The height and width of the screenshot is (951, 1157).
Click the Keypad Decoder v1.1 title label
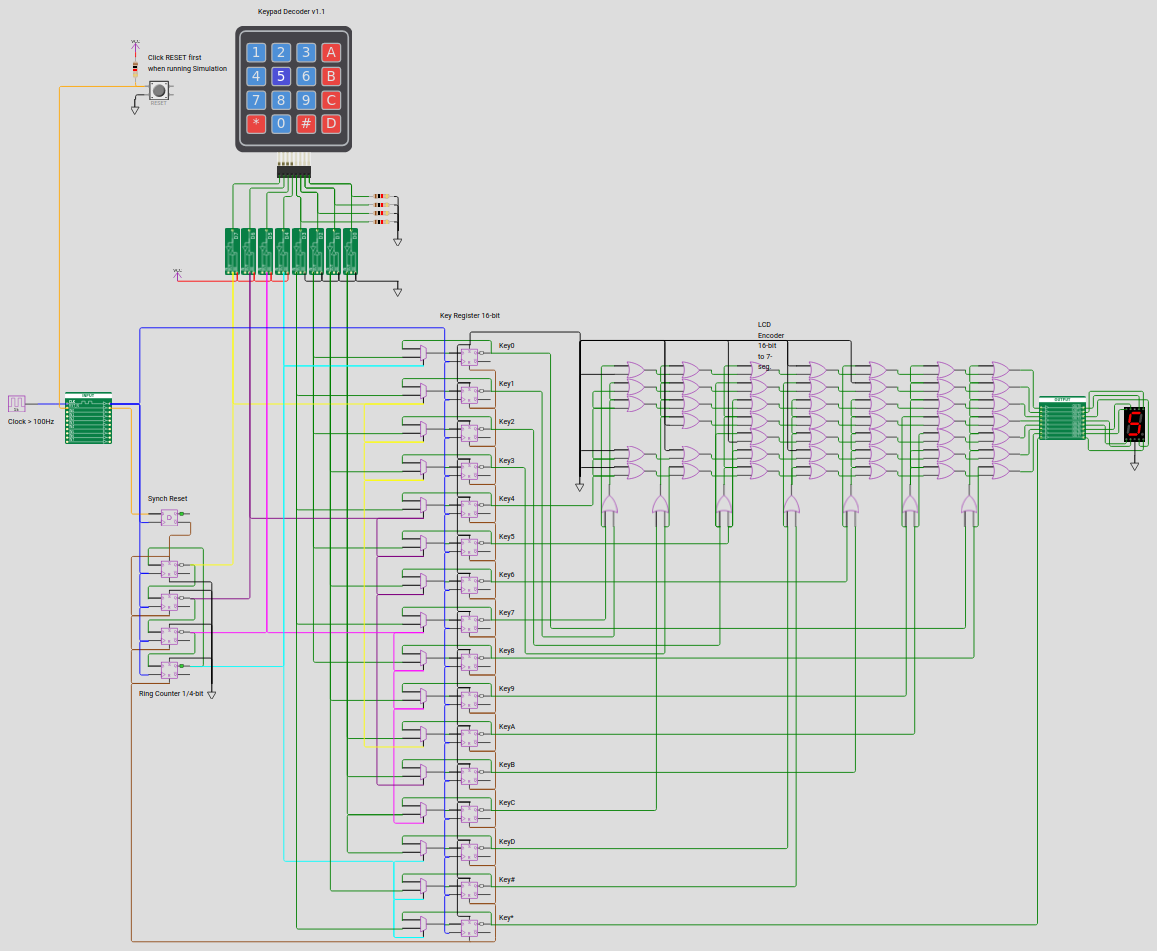click(x=291, y=11)
